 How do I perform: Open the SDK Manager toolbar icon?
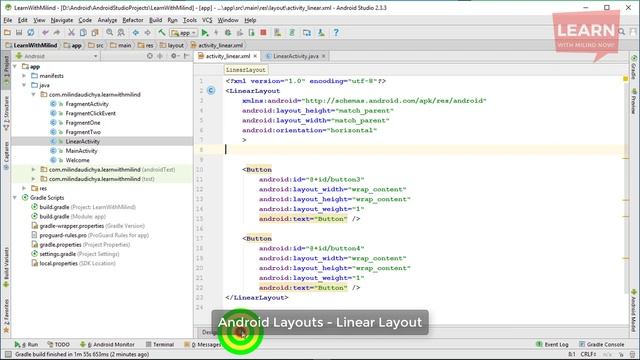[x=321, y=33]
